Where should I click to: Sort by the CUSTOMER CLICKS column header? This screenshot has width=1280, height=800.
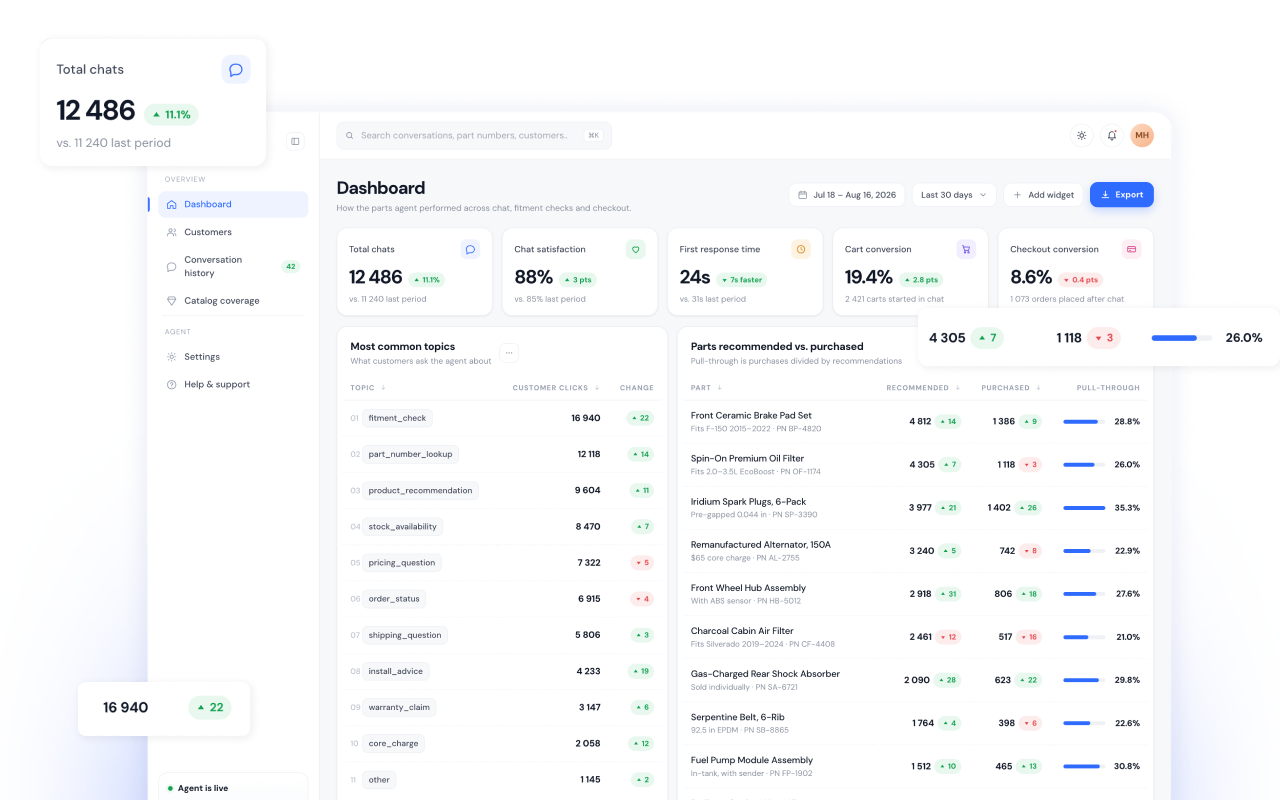click(556, 388)
